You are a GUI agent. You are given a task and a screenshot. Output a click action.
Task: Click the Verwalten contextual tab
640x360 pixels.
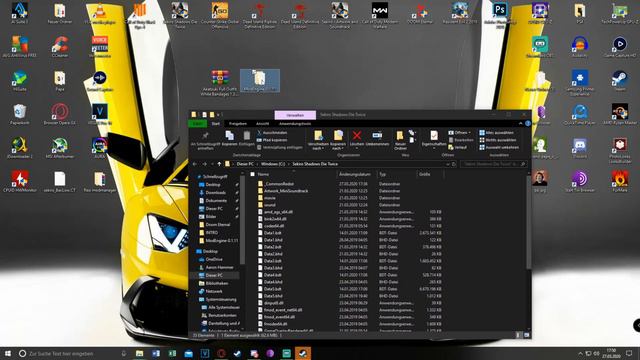[x=295, y=115]
